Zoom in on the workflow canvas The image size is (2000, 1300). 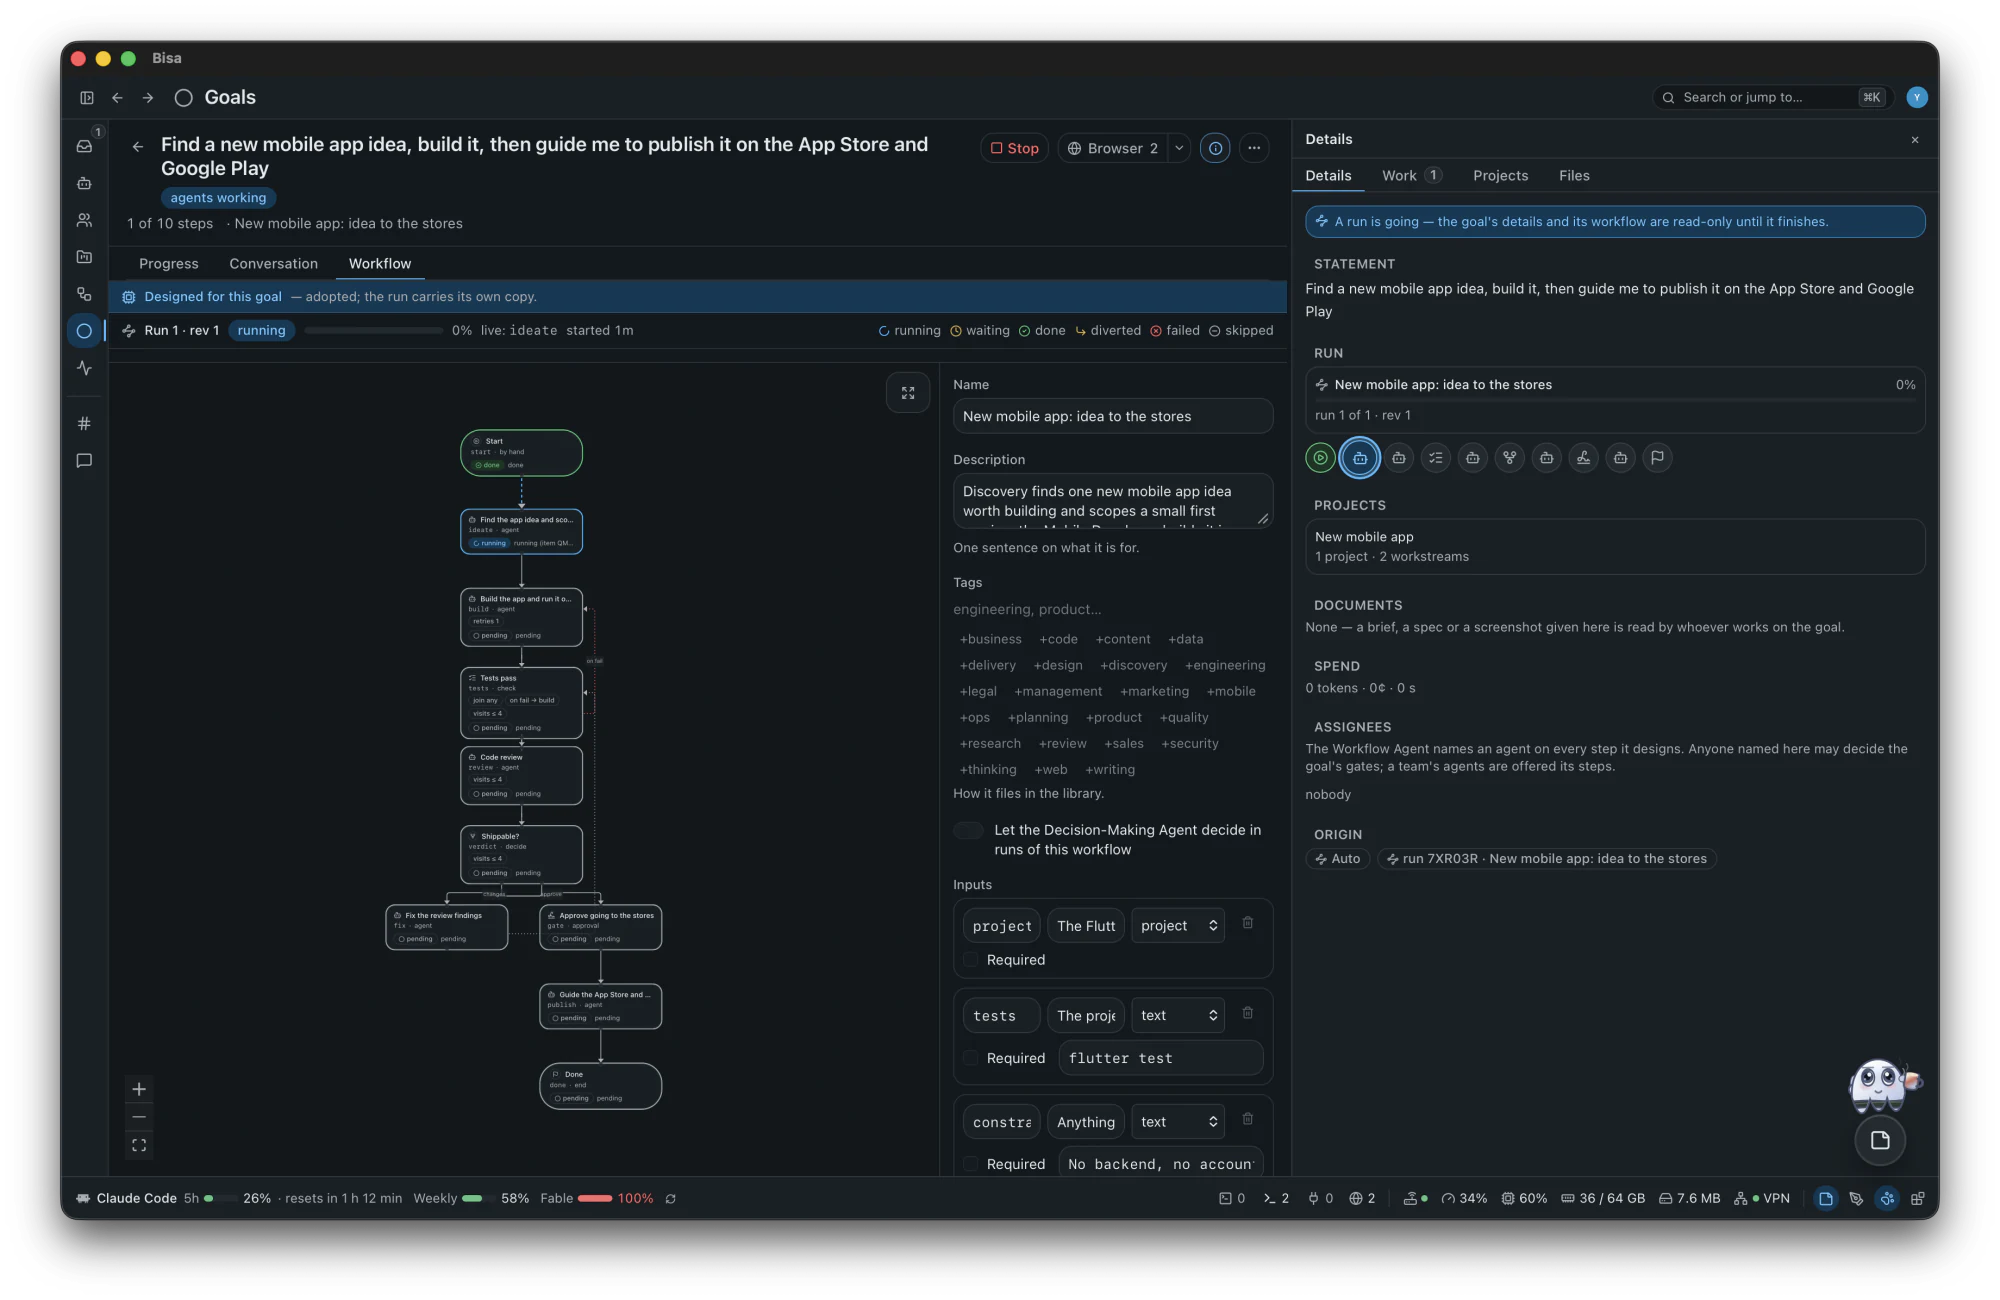pyautogui.click(x=139, y=1089)
